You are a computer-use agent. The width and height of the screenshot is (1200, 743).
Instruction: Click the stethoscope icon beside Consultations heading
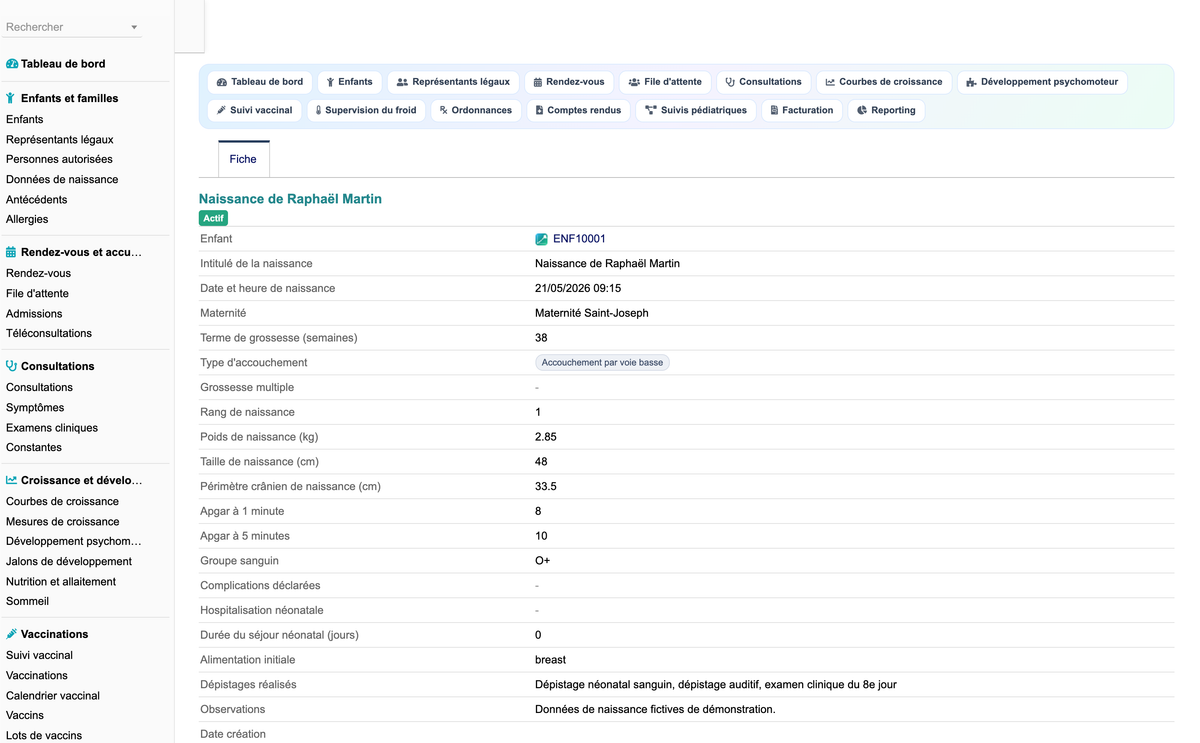pyautogui.click(x=11, y=366)
